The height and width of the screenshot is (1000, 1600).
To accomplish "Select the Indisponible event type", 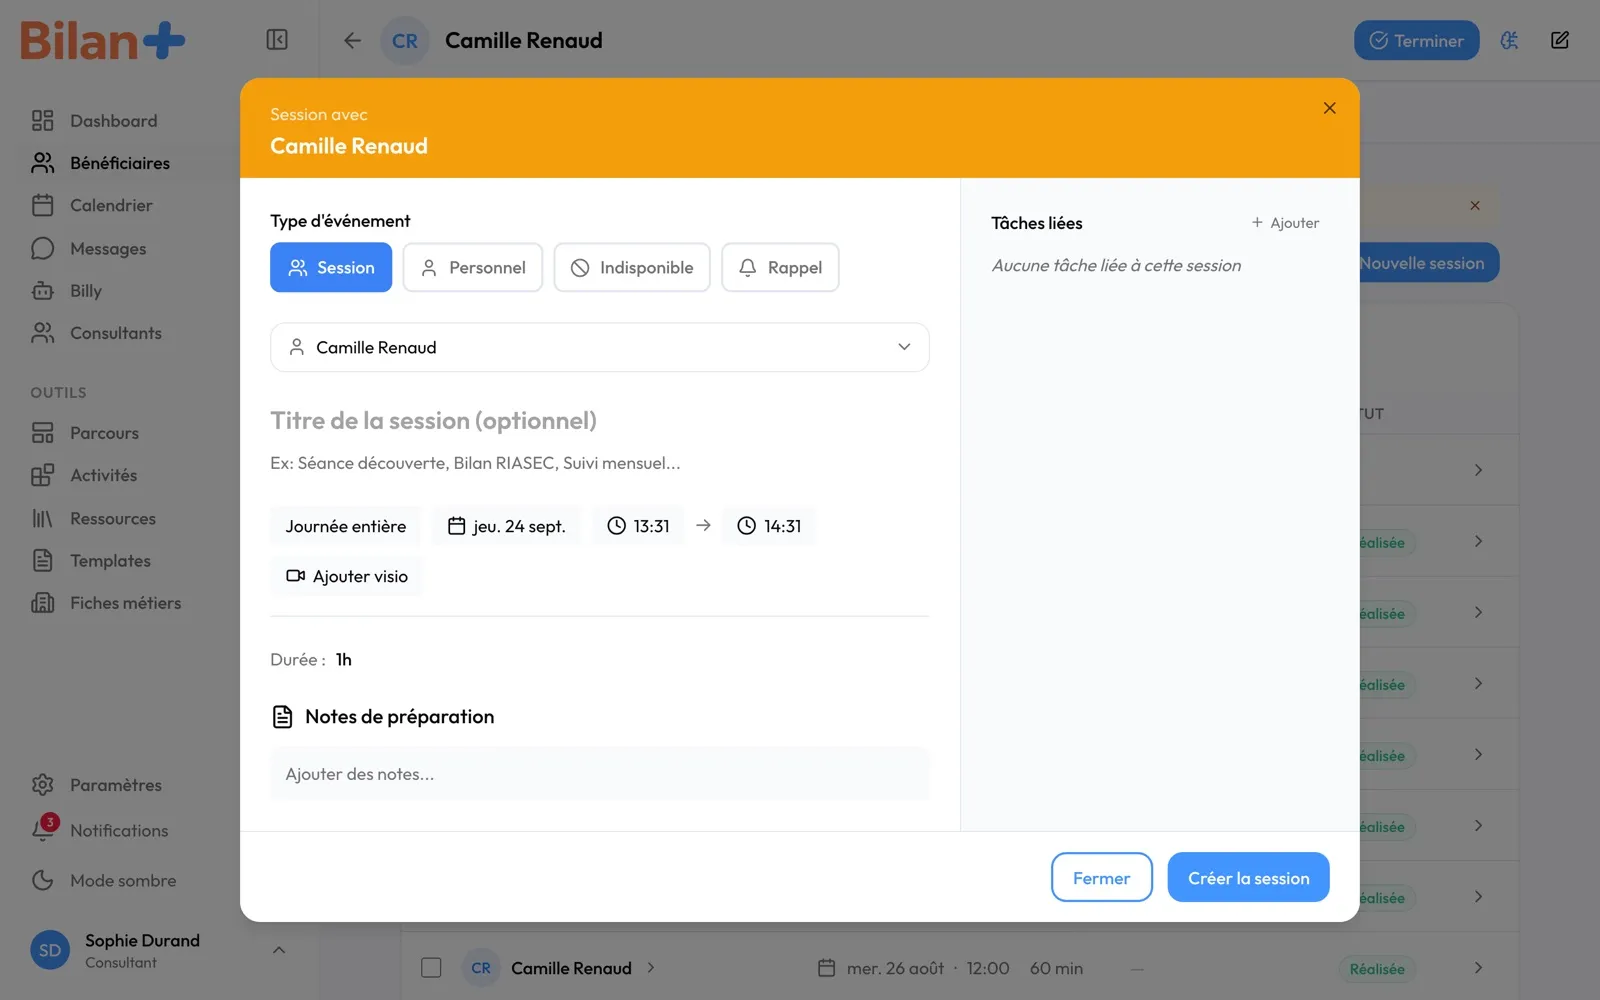I will click(632, 267).
